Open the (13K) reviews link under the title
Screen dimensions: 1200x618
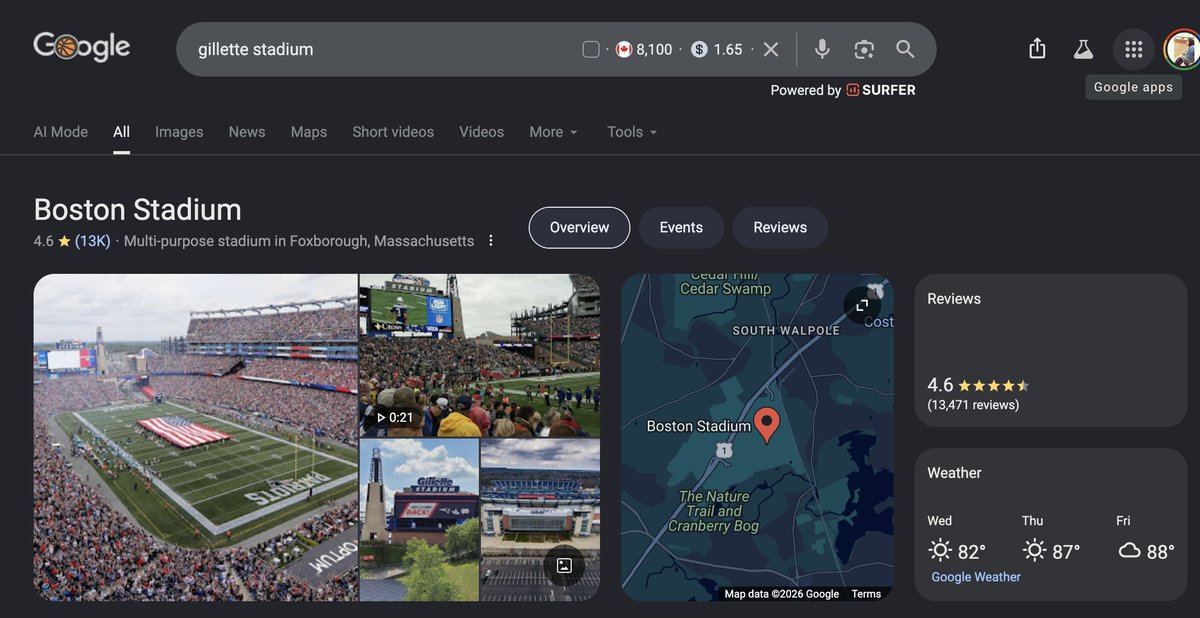93,241
